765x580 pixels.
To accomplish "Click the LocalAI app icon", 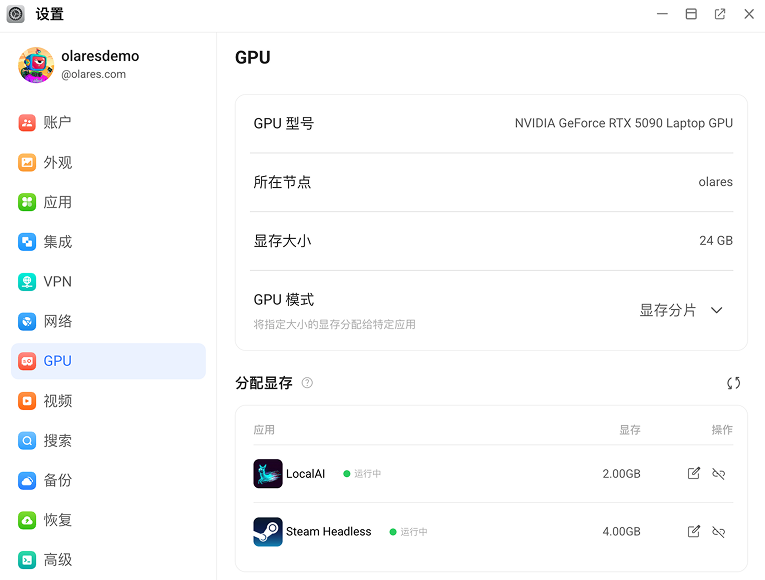I will coord(268,474).
